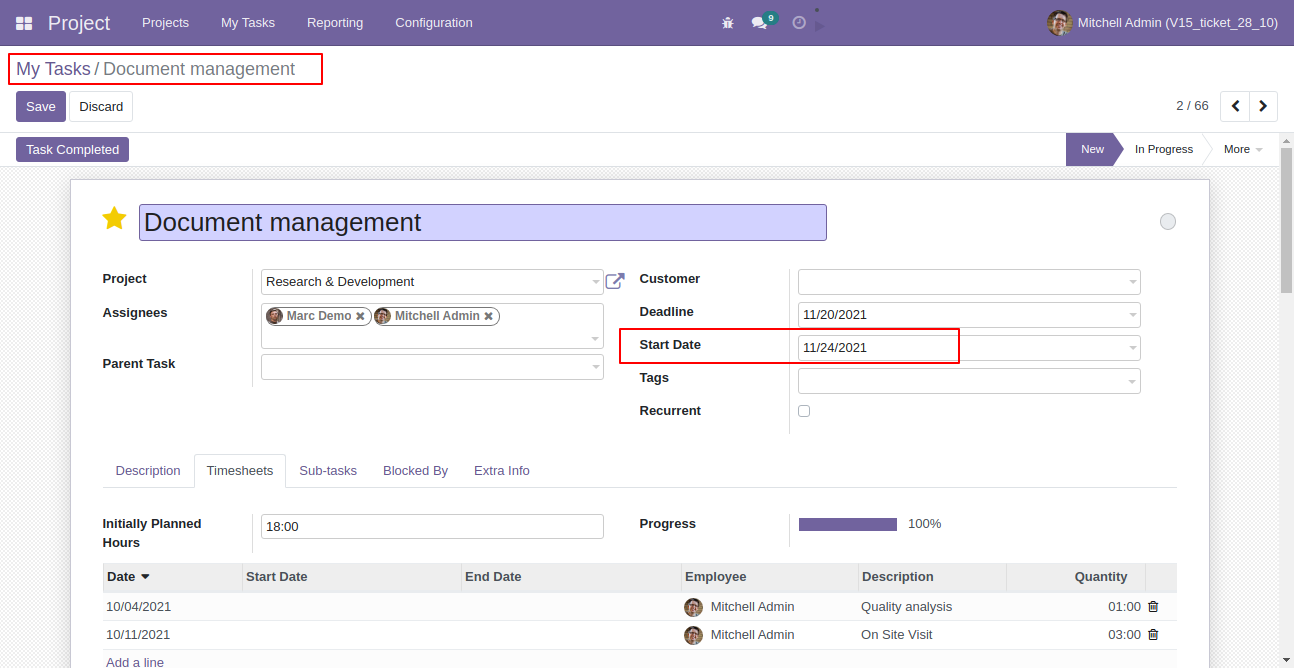Open the activities clock icon
The image size is (1294, 668).
pos(799,22)
